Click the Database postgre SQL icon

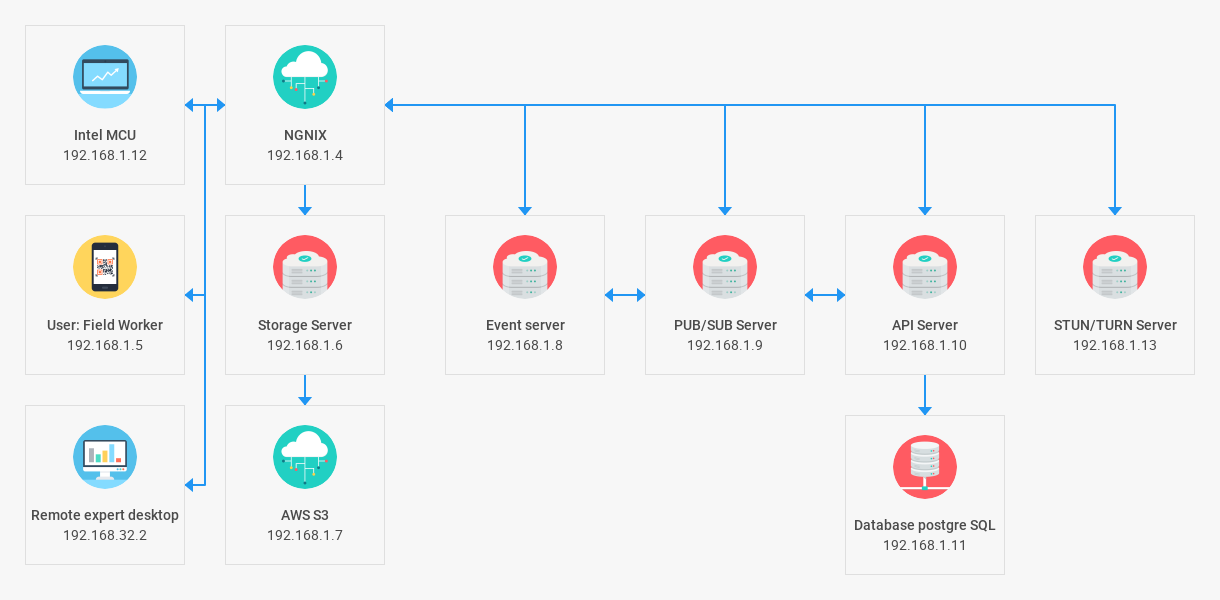pyautogui.click(x=925, y=467)
